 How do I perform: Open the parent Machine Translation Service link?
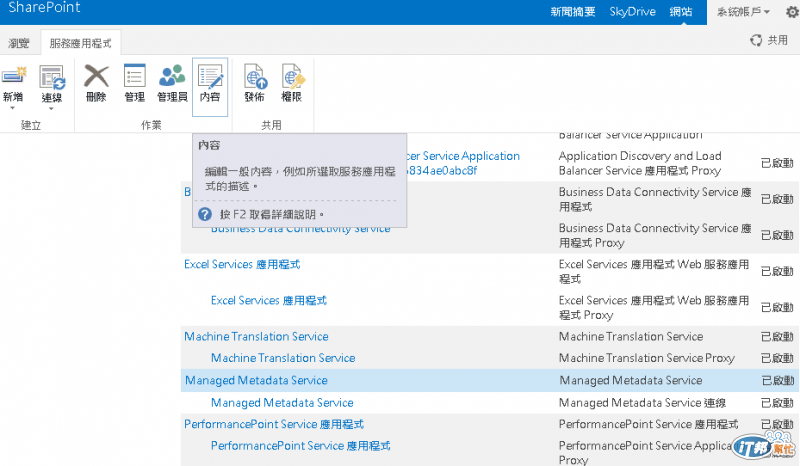tap(256, 337)
